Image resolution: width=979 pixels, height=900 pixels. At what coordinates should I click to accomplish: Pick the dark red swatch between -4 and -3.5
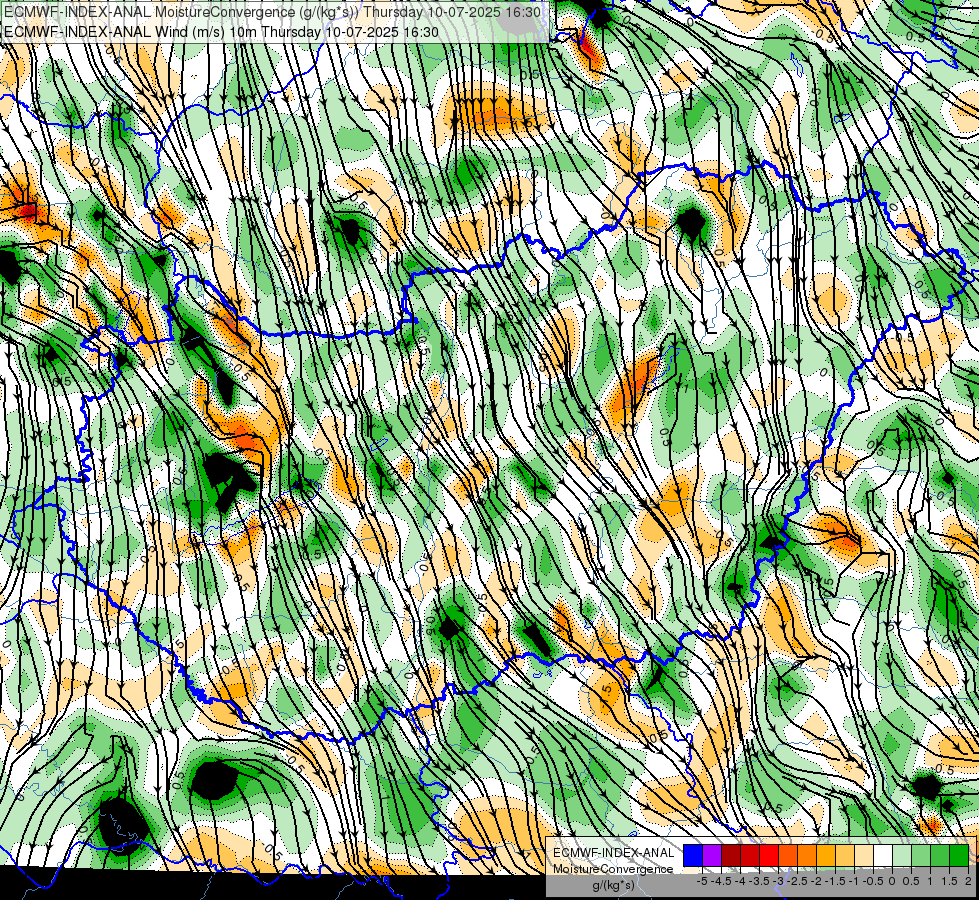[750, 856]
